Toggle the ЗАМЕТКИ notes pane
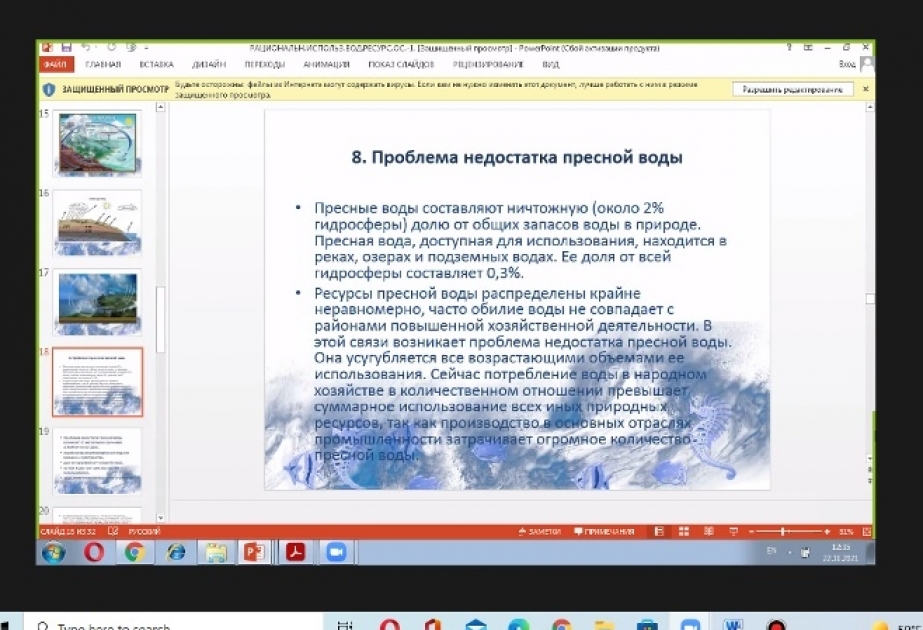 click(x=539, y=532)
